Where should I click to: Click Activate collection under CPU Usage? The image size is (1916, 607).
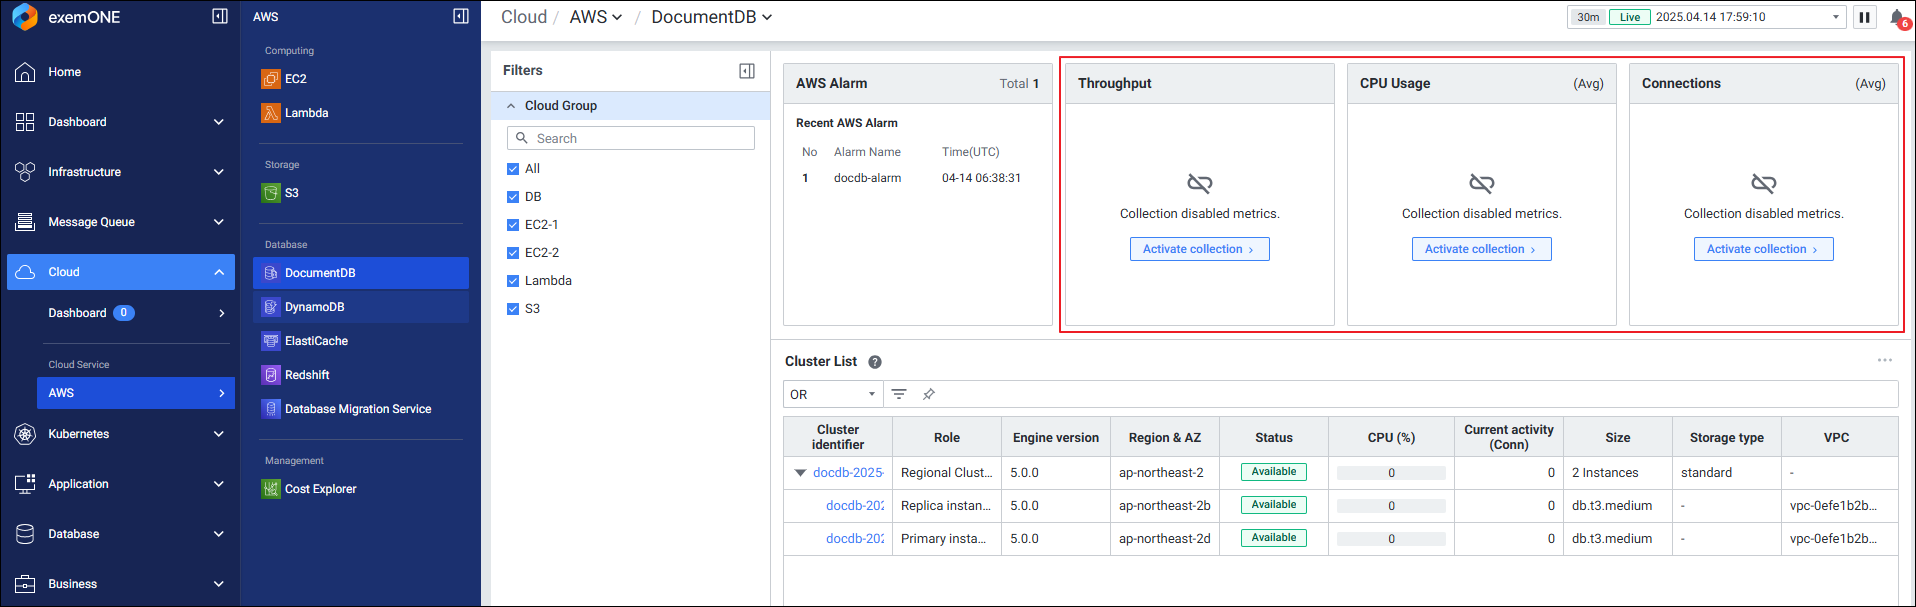1481,249
